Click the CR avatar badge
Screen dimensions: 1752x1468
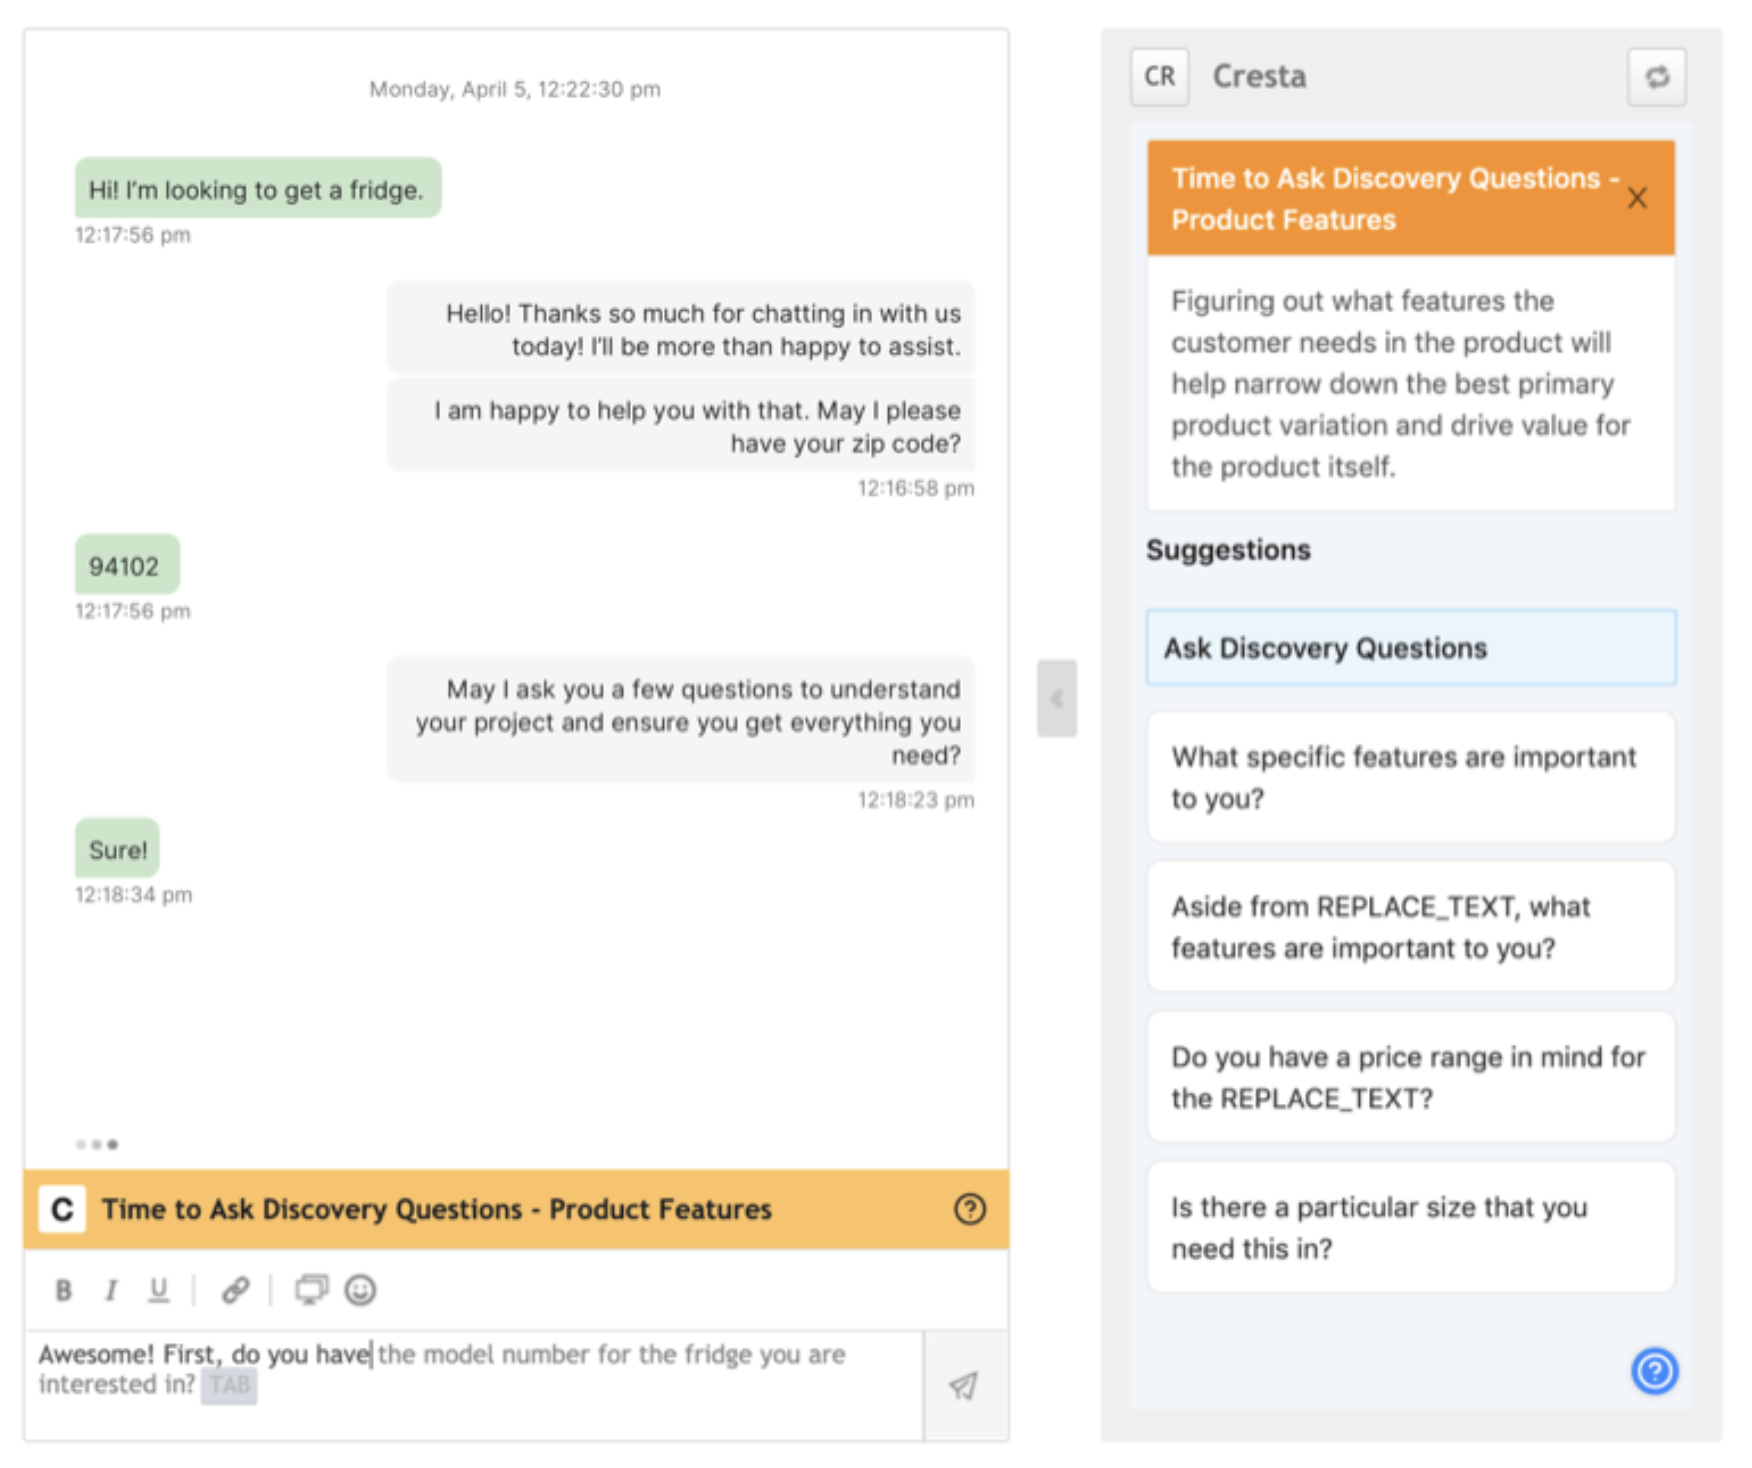point(1160,76)
